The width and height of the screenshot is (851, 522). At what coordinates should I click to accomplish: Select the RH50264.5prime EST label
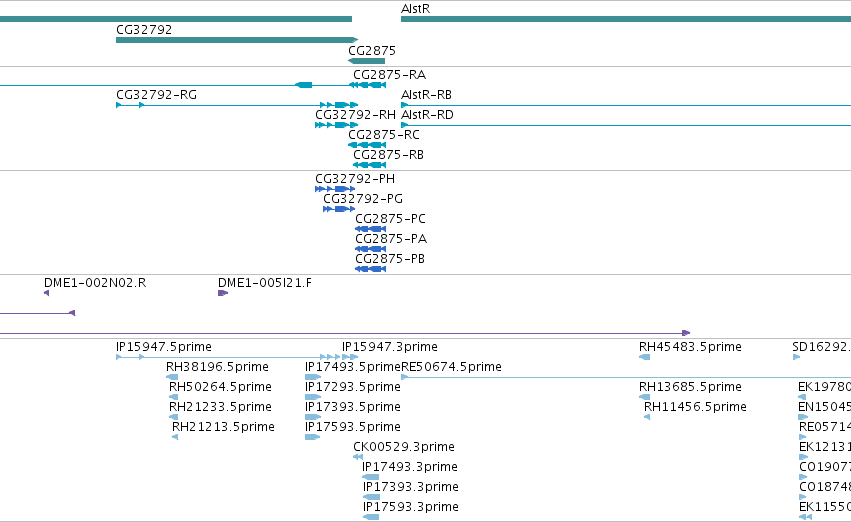coord(220,387)
